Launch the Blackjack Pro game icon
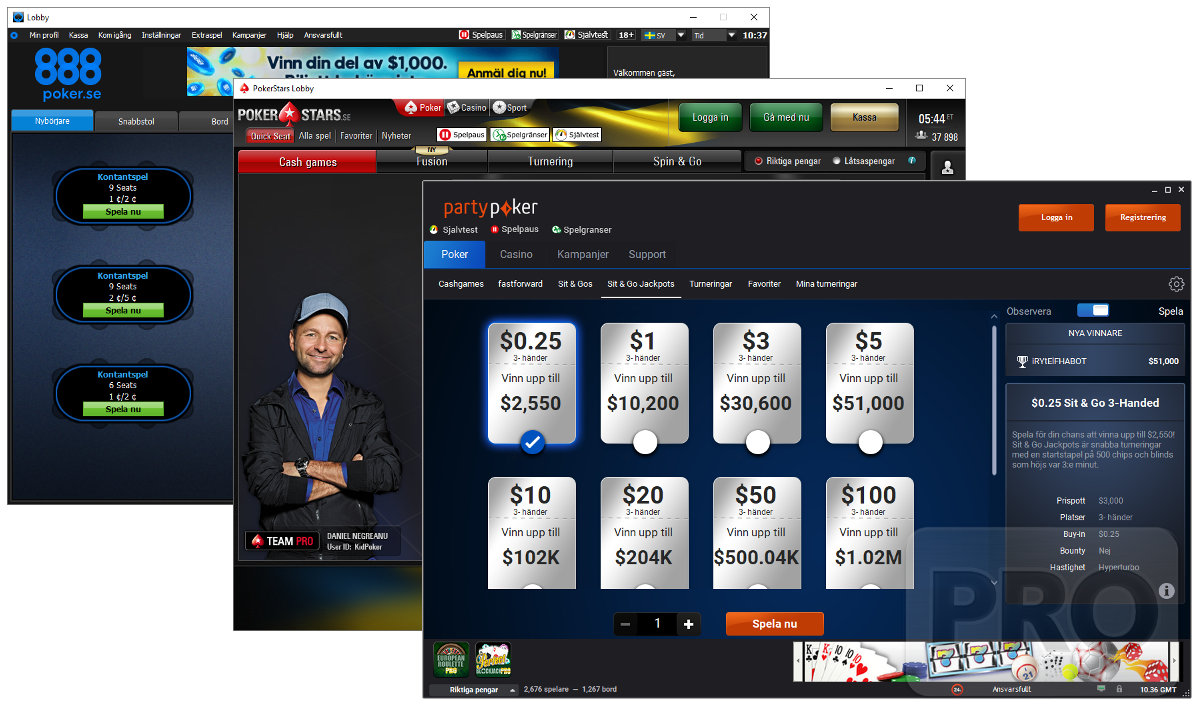This screenshot has width=1200, height=704. pos(493,660)
